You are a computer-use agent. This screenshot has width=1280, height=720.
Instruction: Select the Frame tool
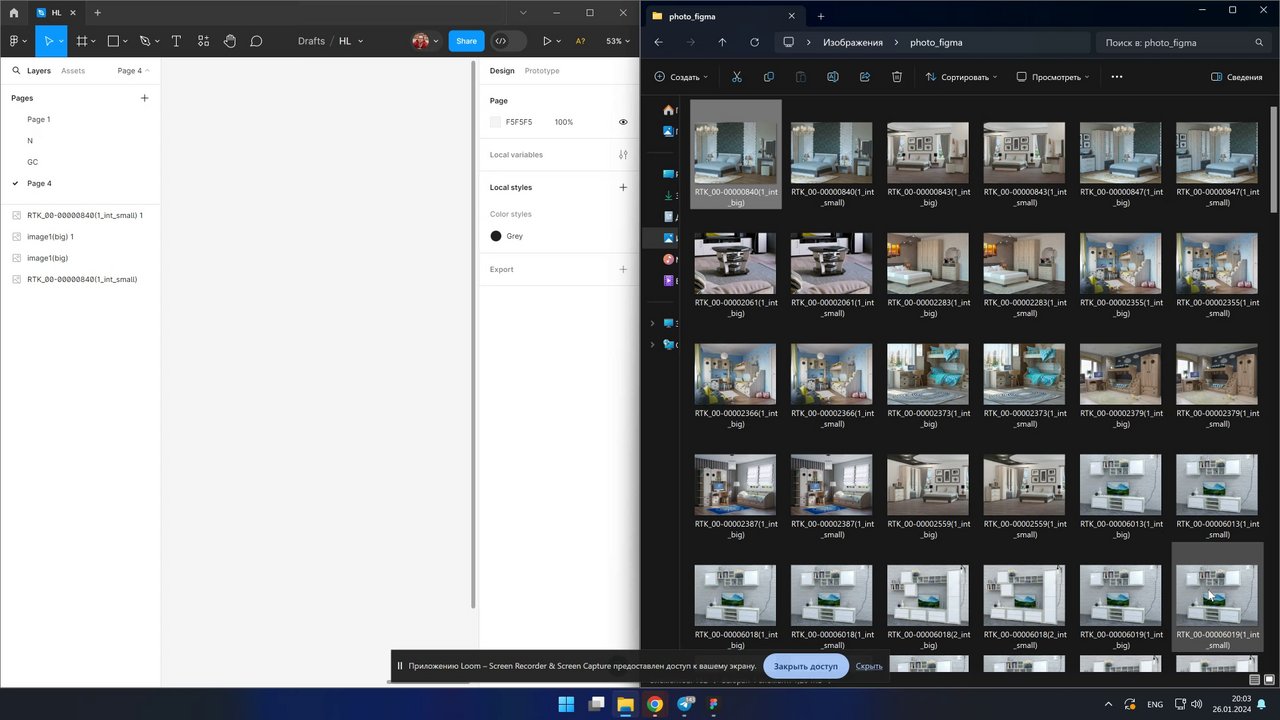pos(82,41)
